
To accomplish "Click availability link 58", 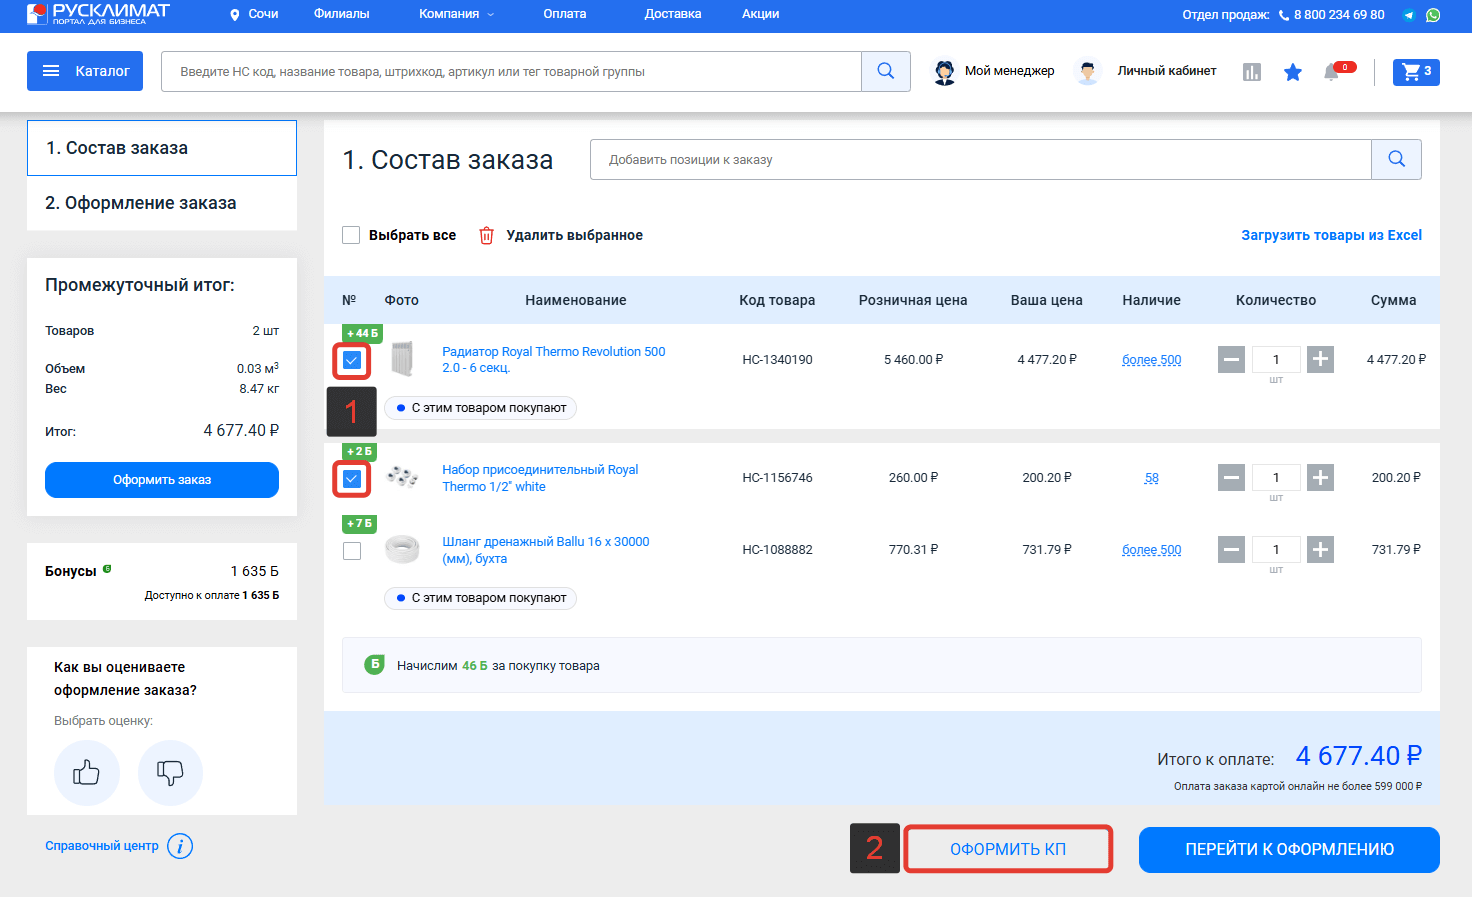I will [x=1152, y=478].
